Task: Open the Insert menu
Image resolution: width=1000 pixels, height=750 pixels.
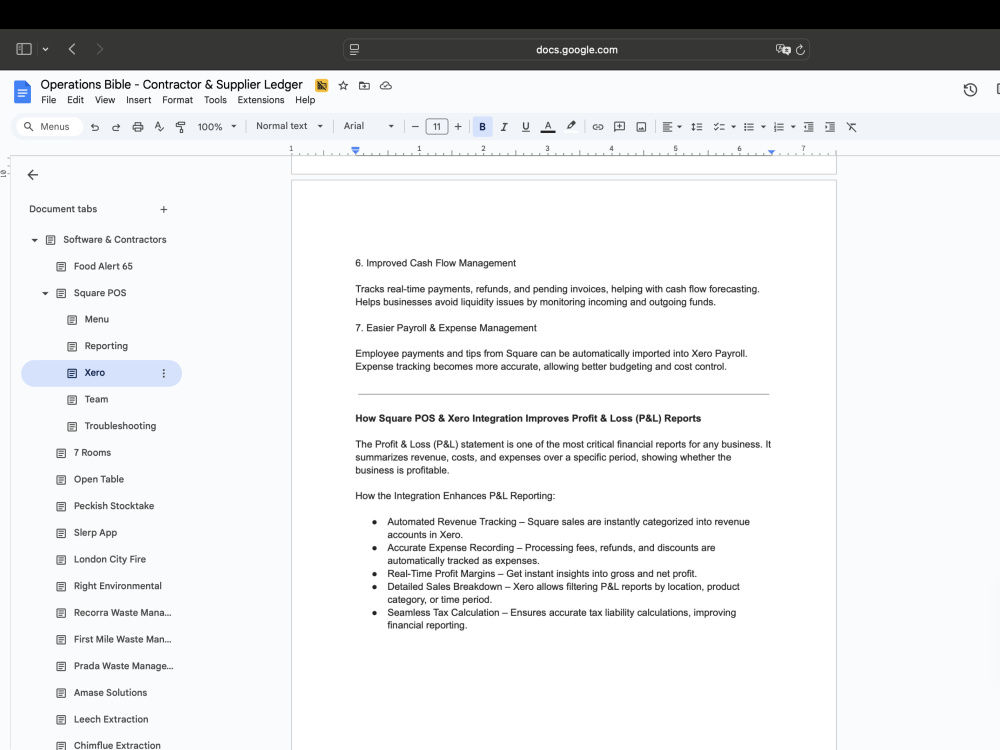Action: (x=138, y=100)
